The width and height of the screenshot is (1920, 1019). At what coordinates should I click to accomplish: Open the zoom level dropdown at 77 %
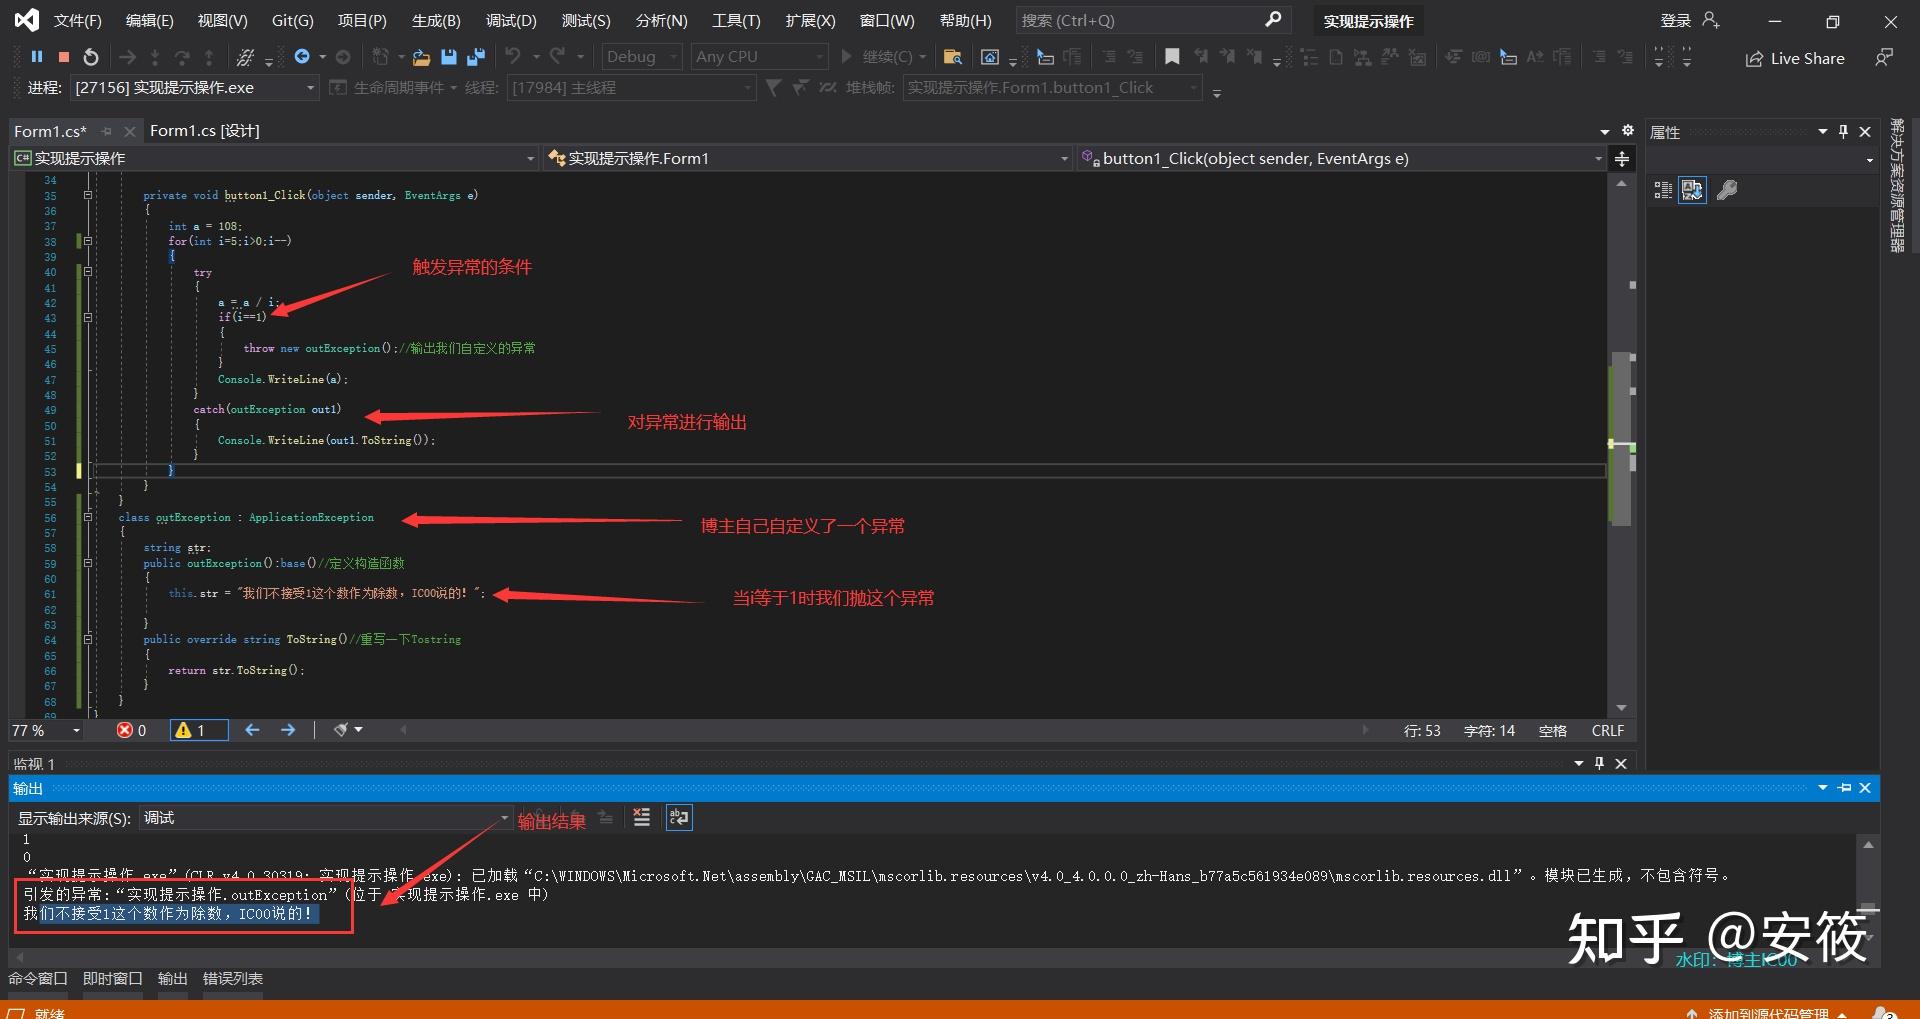(76, 731)
